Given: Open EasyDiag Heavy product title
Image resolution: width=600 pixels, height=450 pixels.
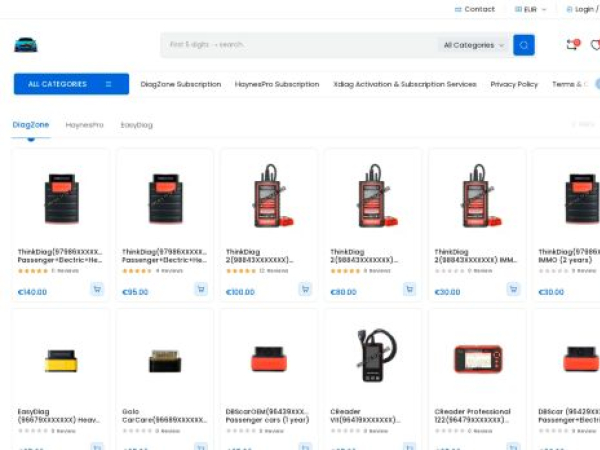Looking at the screenshot, I should click(59, 416).
